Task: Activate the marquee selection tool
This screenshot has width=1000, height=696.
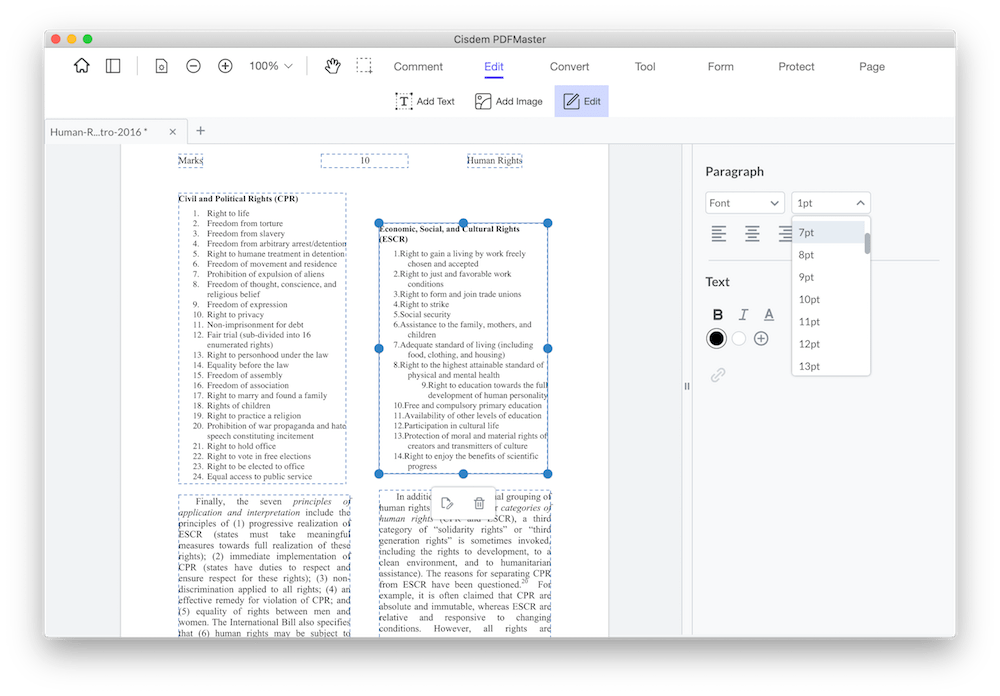Action: click(364, 66)
